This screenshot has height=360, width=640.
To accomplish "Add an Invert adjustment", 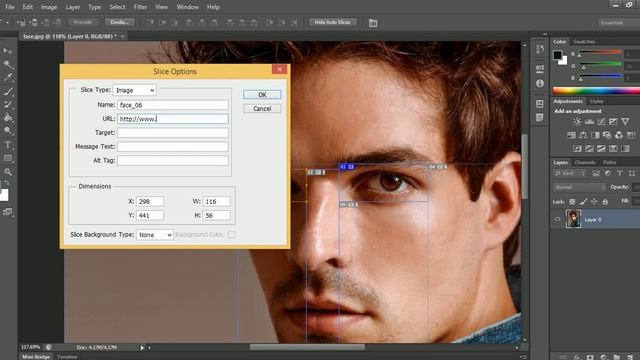I will click(577, 149).
